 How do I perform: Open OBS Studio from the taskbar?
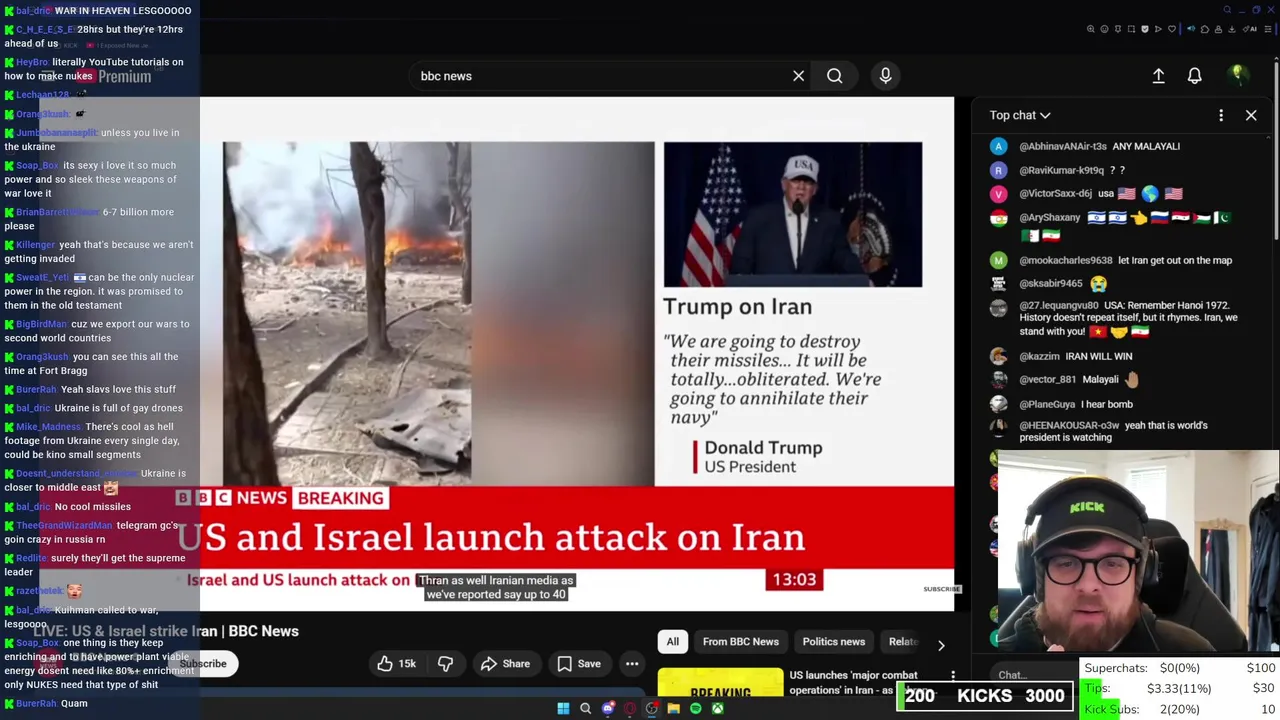click(x=651, y=708)
